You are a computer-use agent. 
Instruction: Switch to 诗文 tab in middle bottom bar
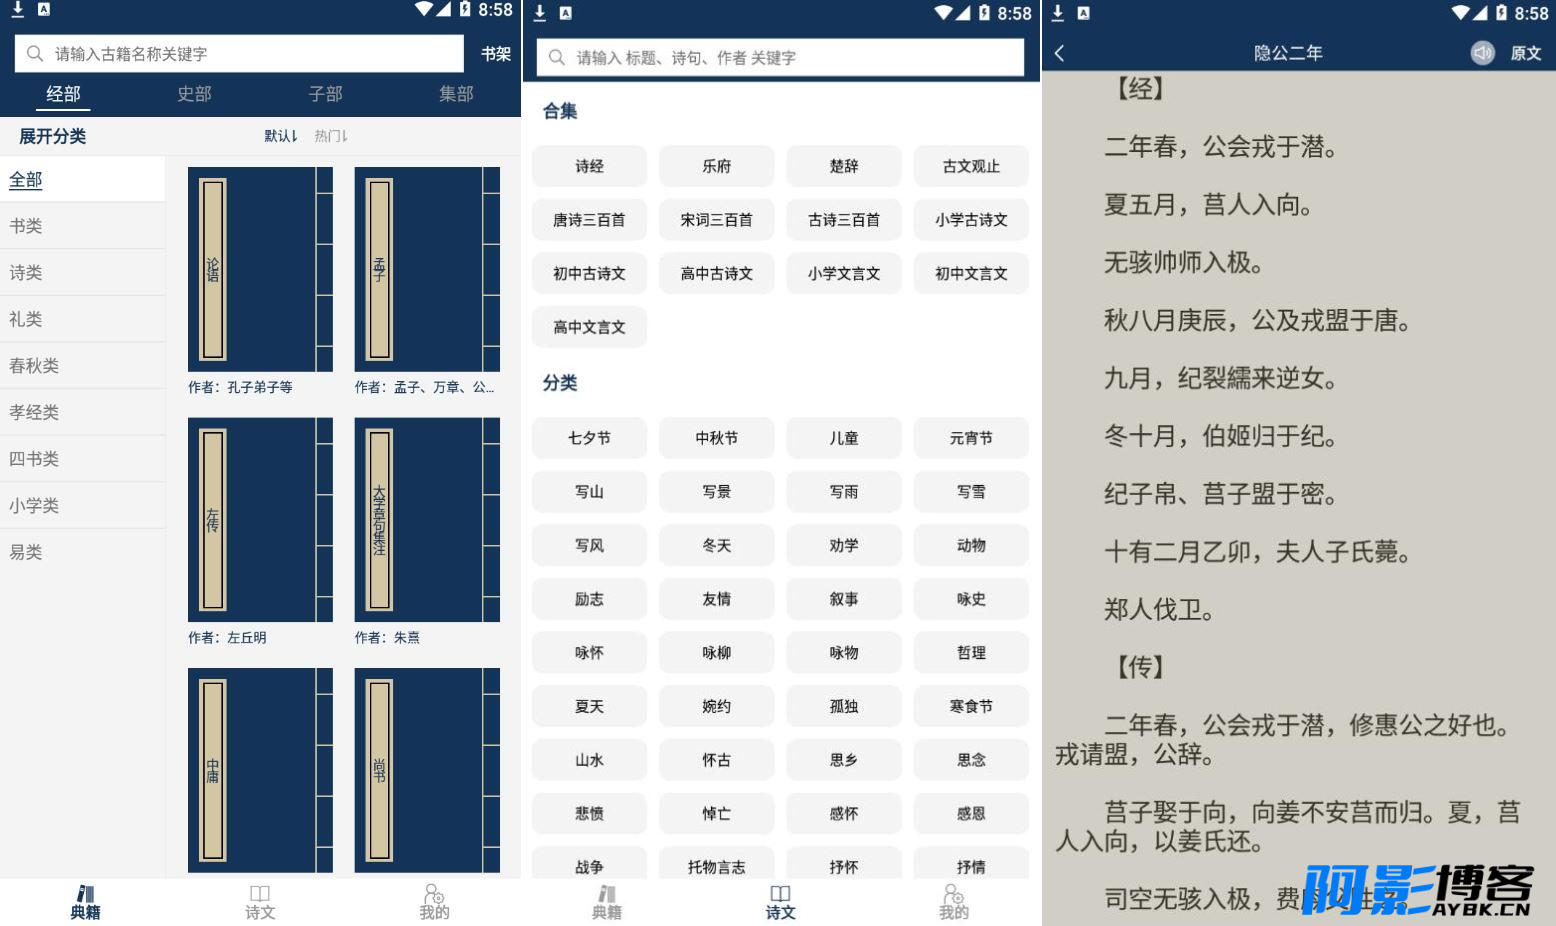coord(780,902)
